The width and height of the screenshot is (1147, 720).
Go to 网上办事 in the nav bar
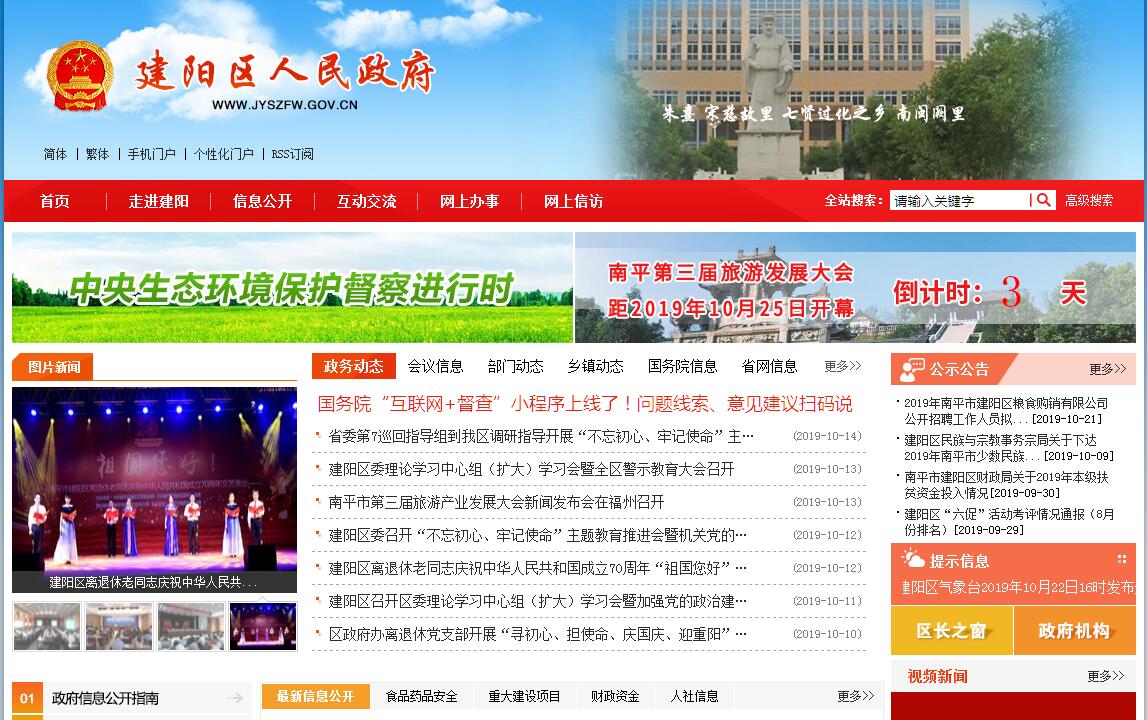[x=469, y=201]
